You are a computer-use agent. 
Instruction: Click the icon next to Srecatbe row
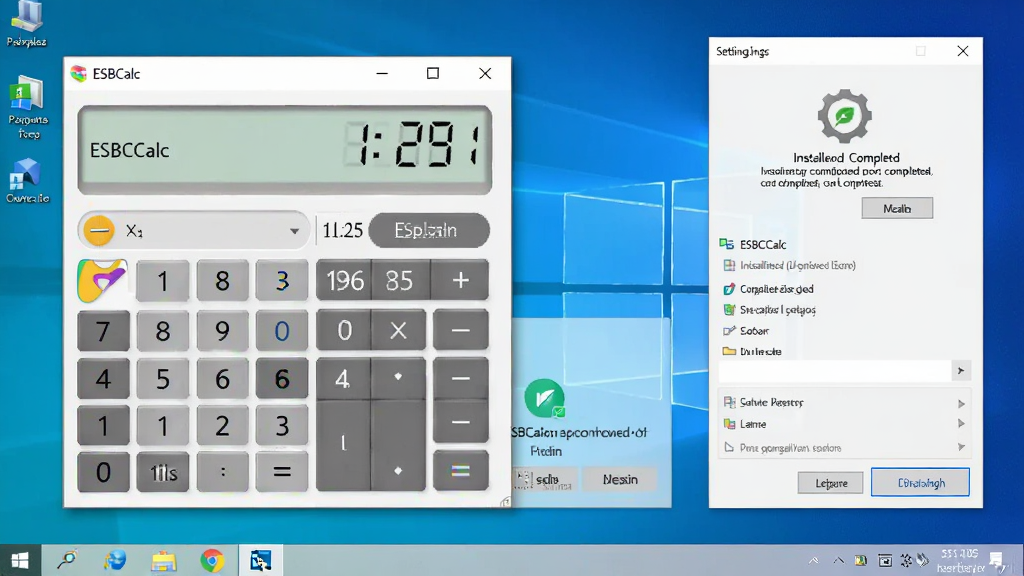(x=729, y=310)
